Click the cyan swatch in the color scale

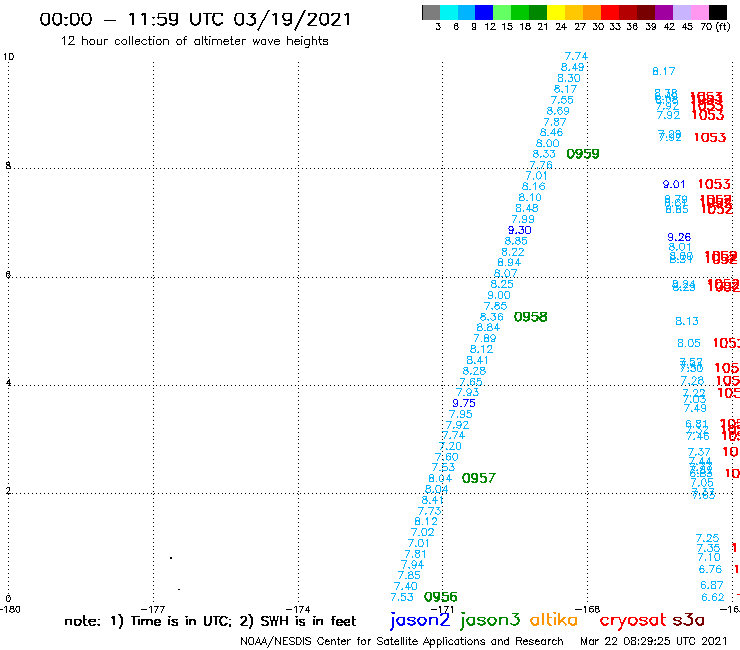[x=449, y=12]
